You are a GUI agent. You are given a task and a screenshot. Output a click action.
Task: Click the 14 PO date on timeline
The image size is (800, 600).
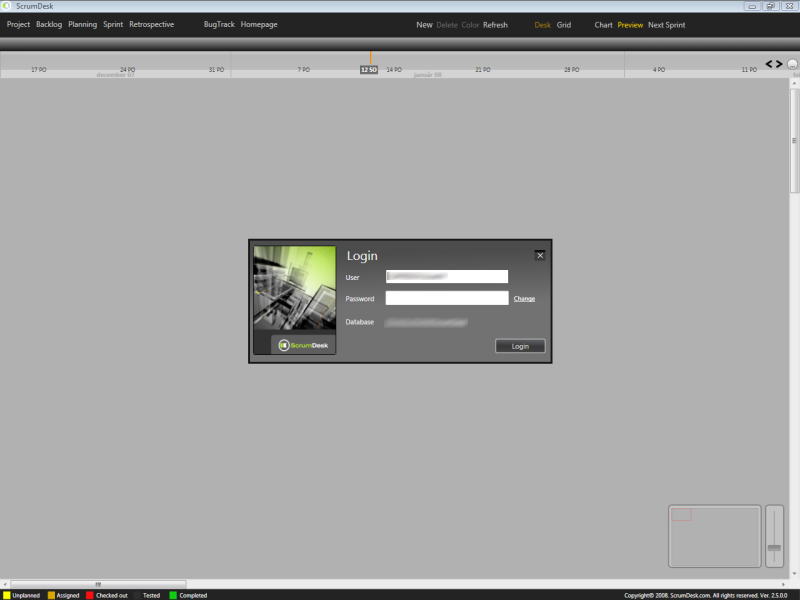[x=394, y=70]
